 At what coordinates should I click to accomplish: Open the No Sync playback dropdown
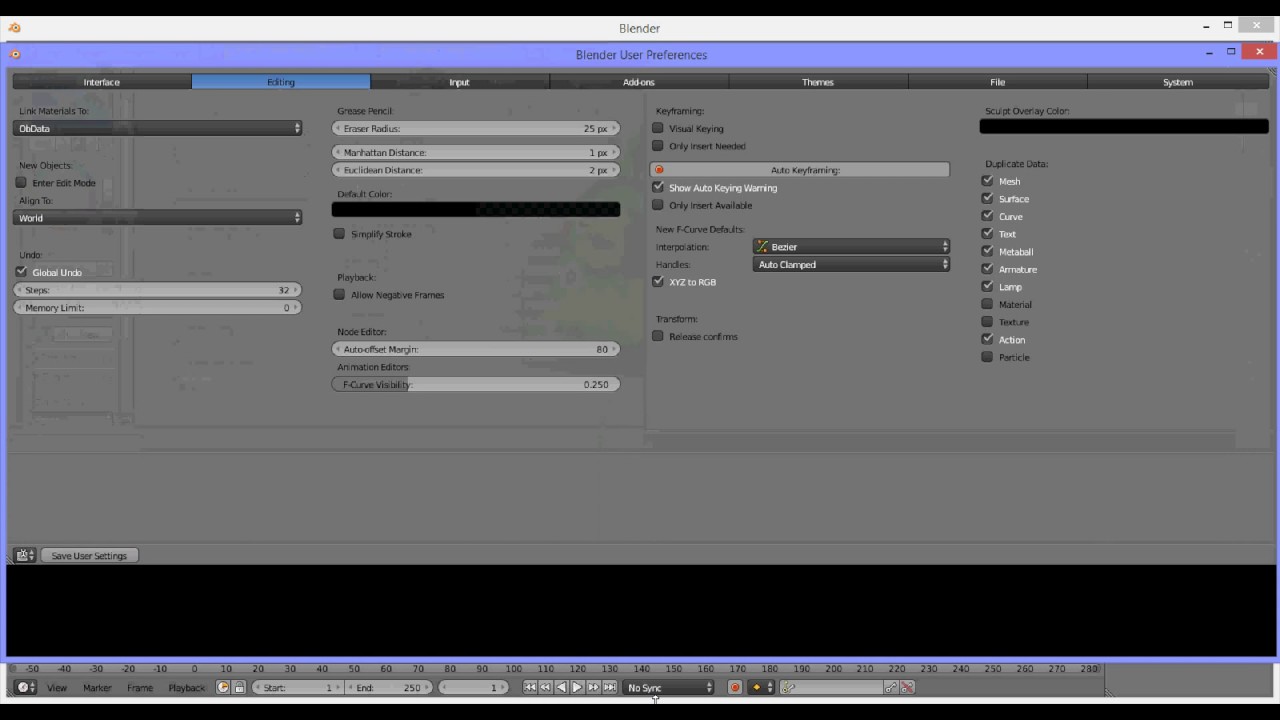click(669, 688)
